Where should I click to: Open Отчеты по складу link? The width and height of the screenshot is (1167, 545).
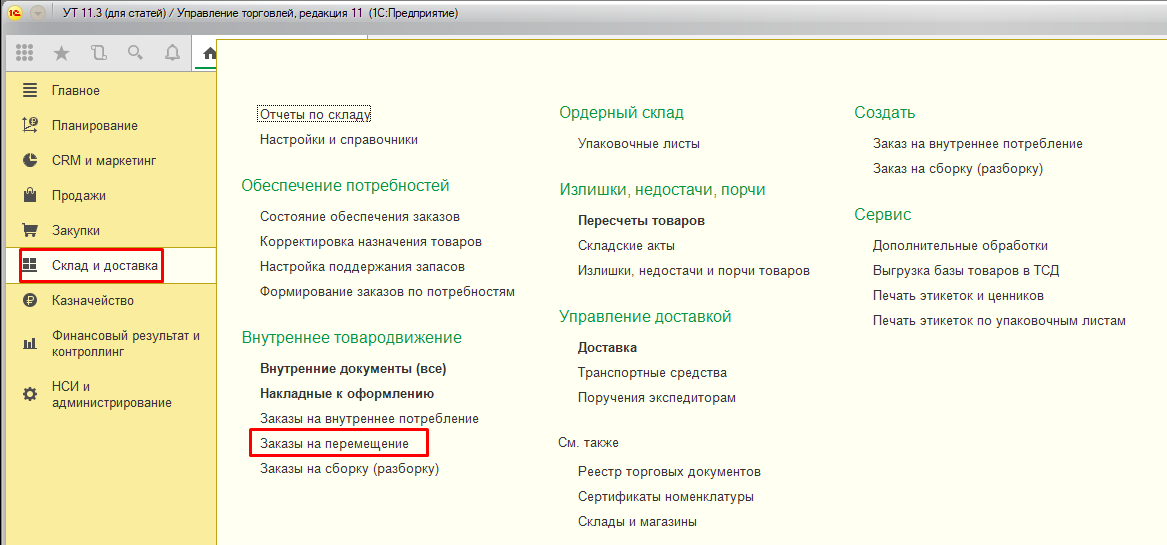(315, 115)
